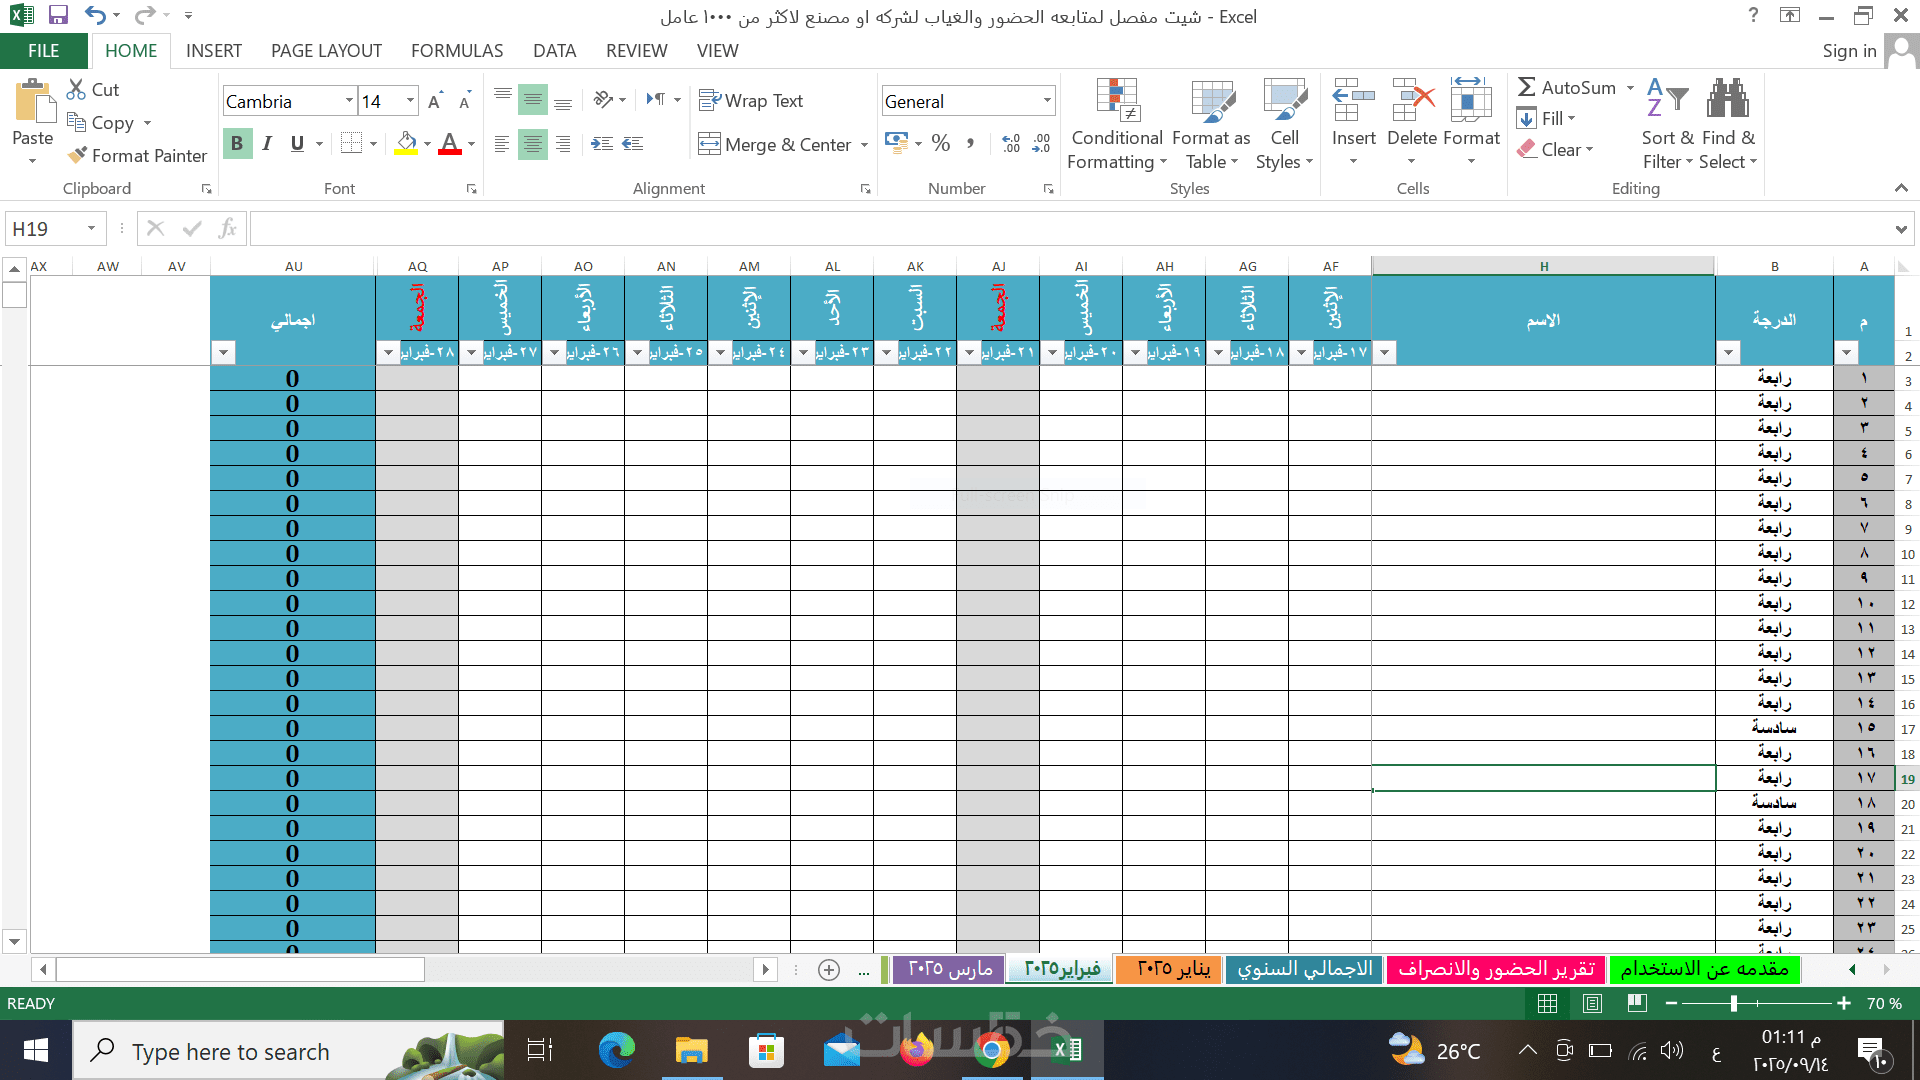The width and height of the screenshot is (1920, 1080).
Task: Click the Merge & Center icon
Action: click(709, 144)
